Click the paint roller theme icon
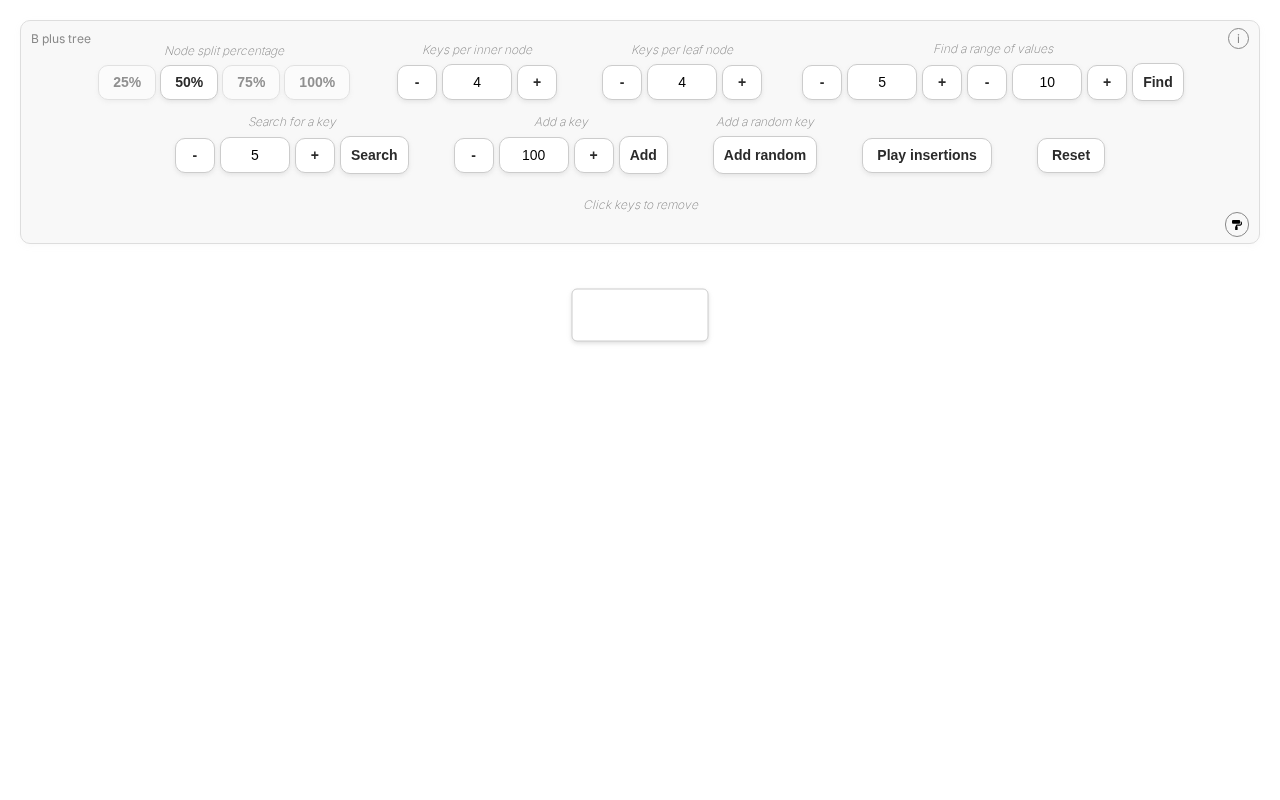The height and width of the screenshot is (800, 1280). click(x=1237, y=225)
